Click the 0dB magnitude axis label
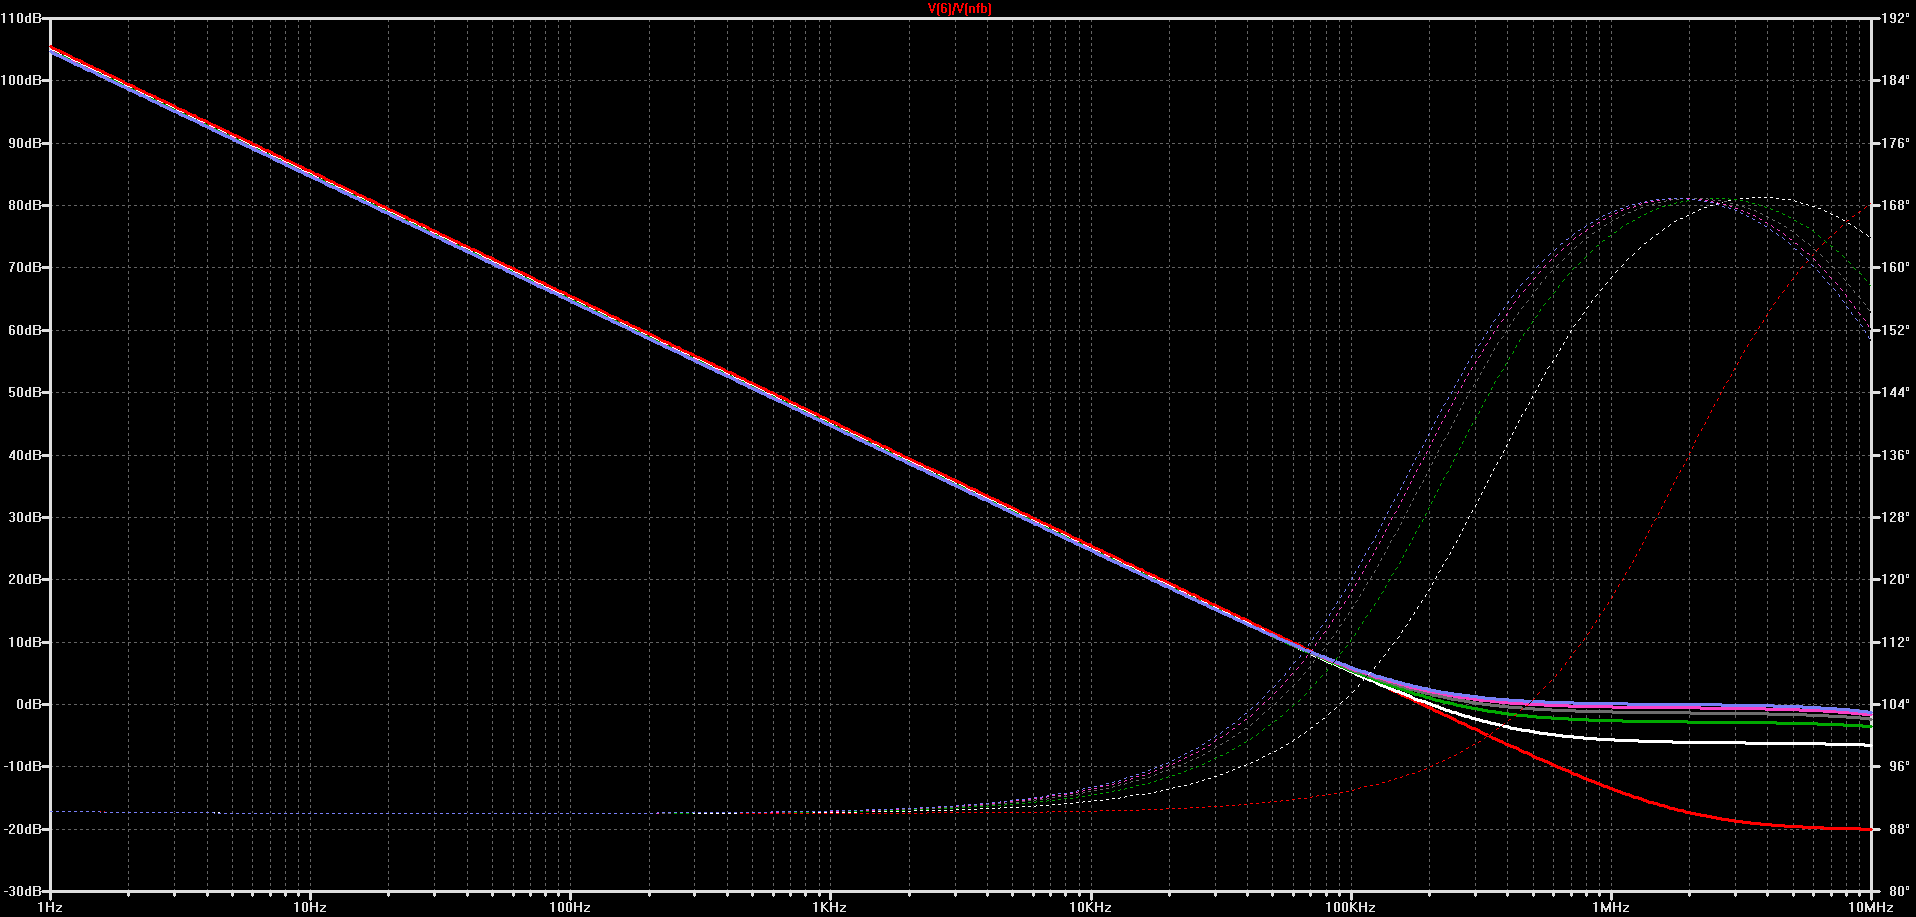 click(x=29, y=704)
